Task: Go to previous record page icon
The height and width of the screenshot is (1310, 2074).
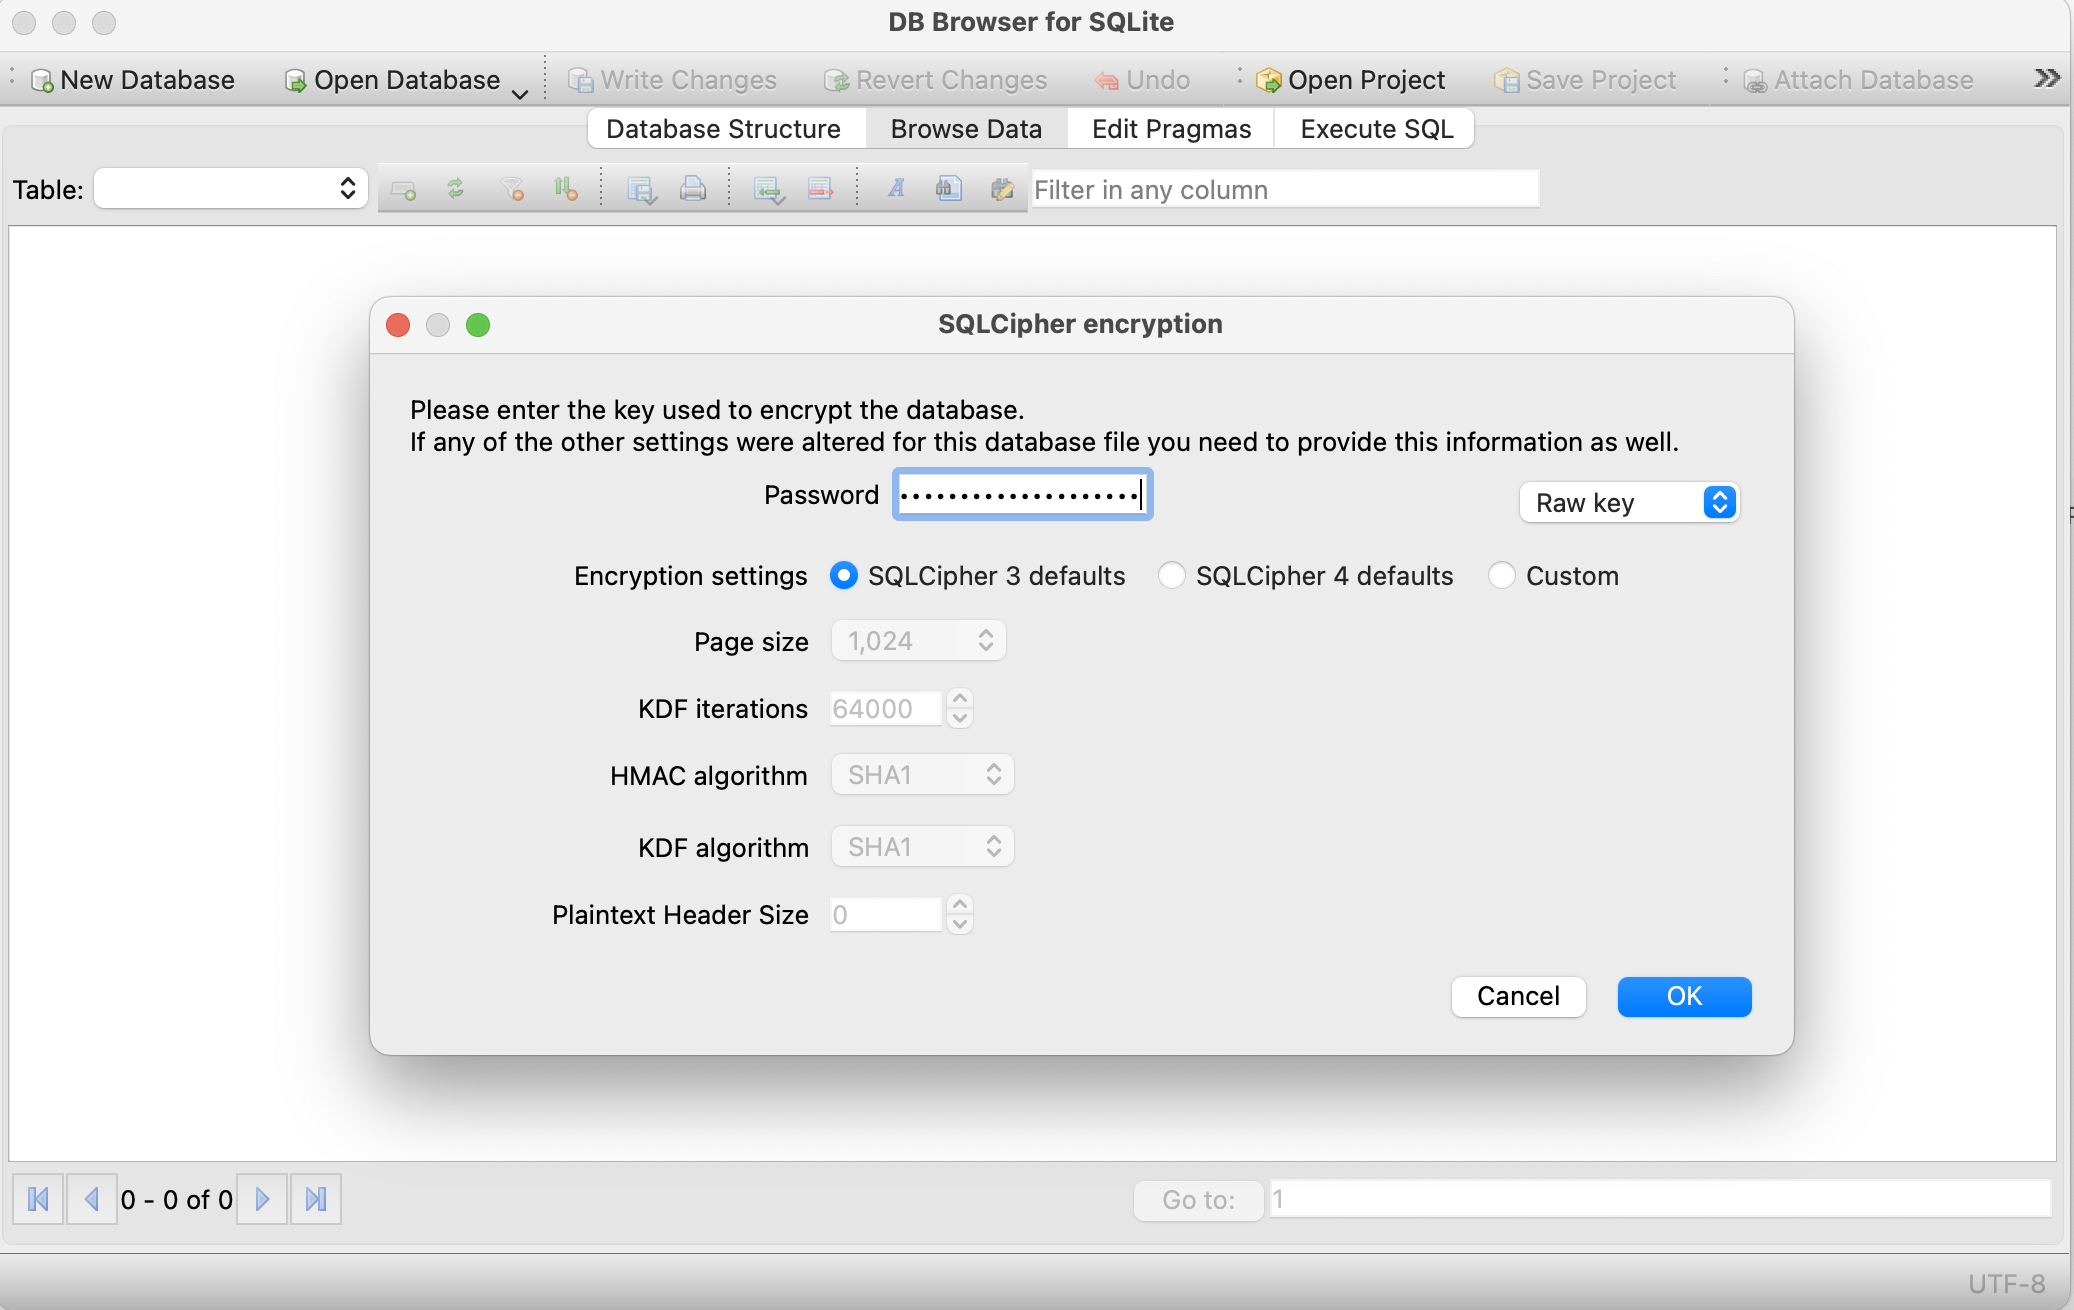Action: 91,1199
